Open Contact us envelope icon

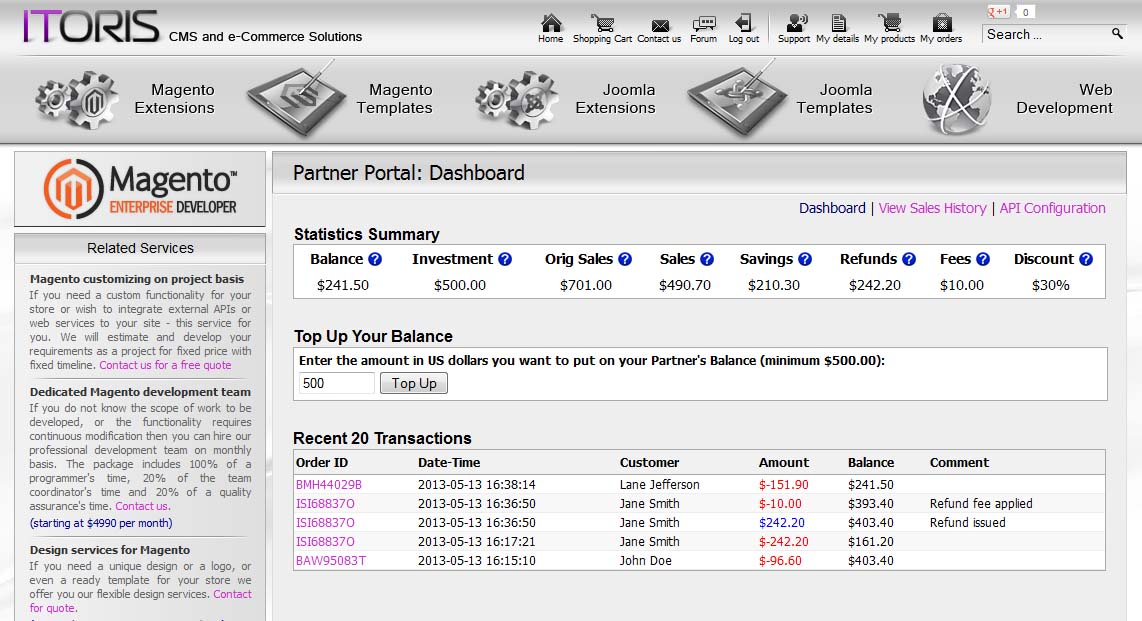click(x=660, y=25)
